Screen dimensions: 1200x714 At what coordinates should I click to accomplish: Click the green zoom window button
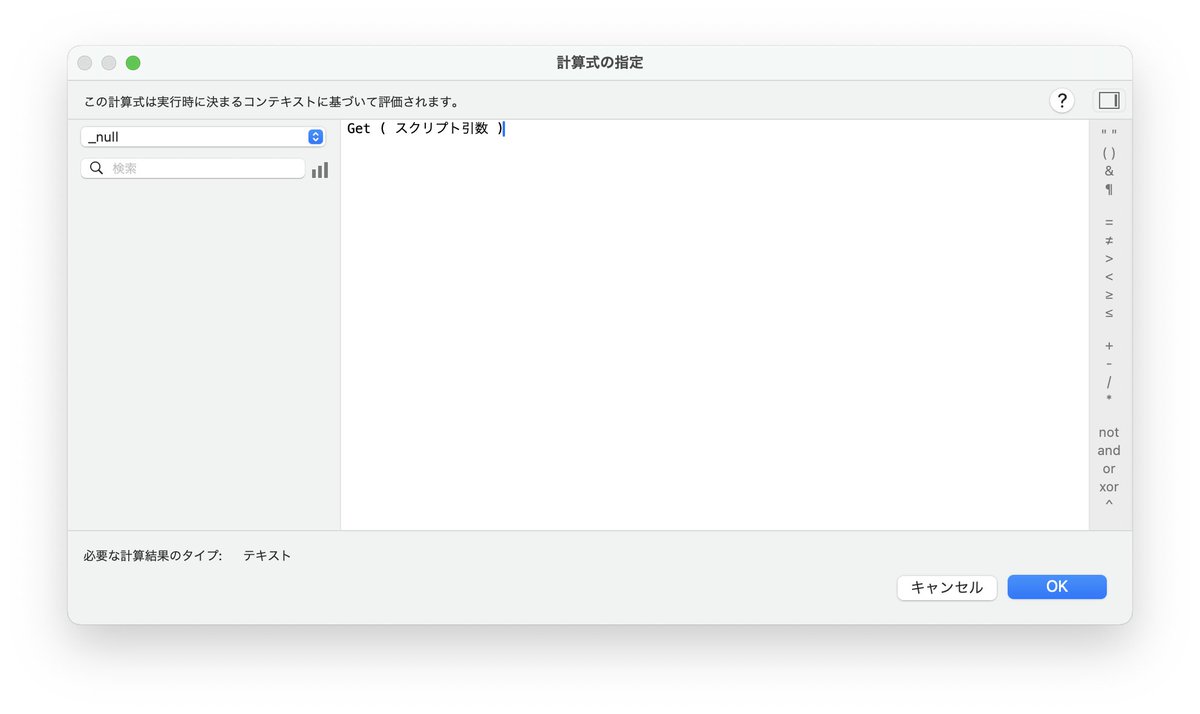pos(133,63)
